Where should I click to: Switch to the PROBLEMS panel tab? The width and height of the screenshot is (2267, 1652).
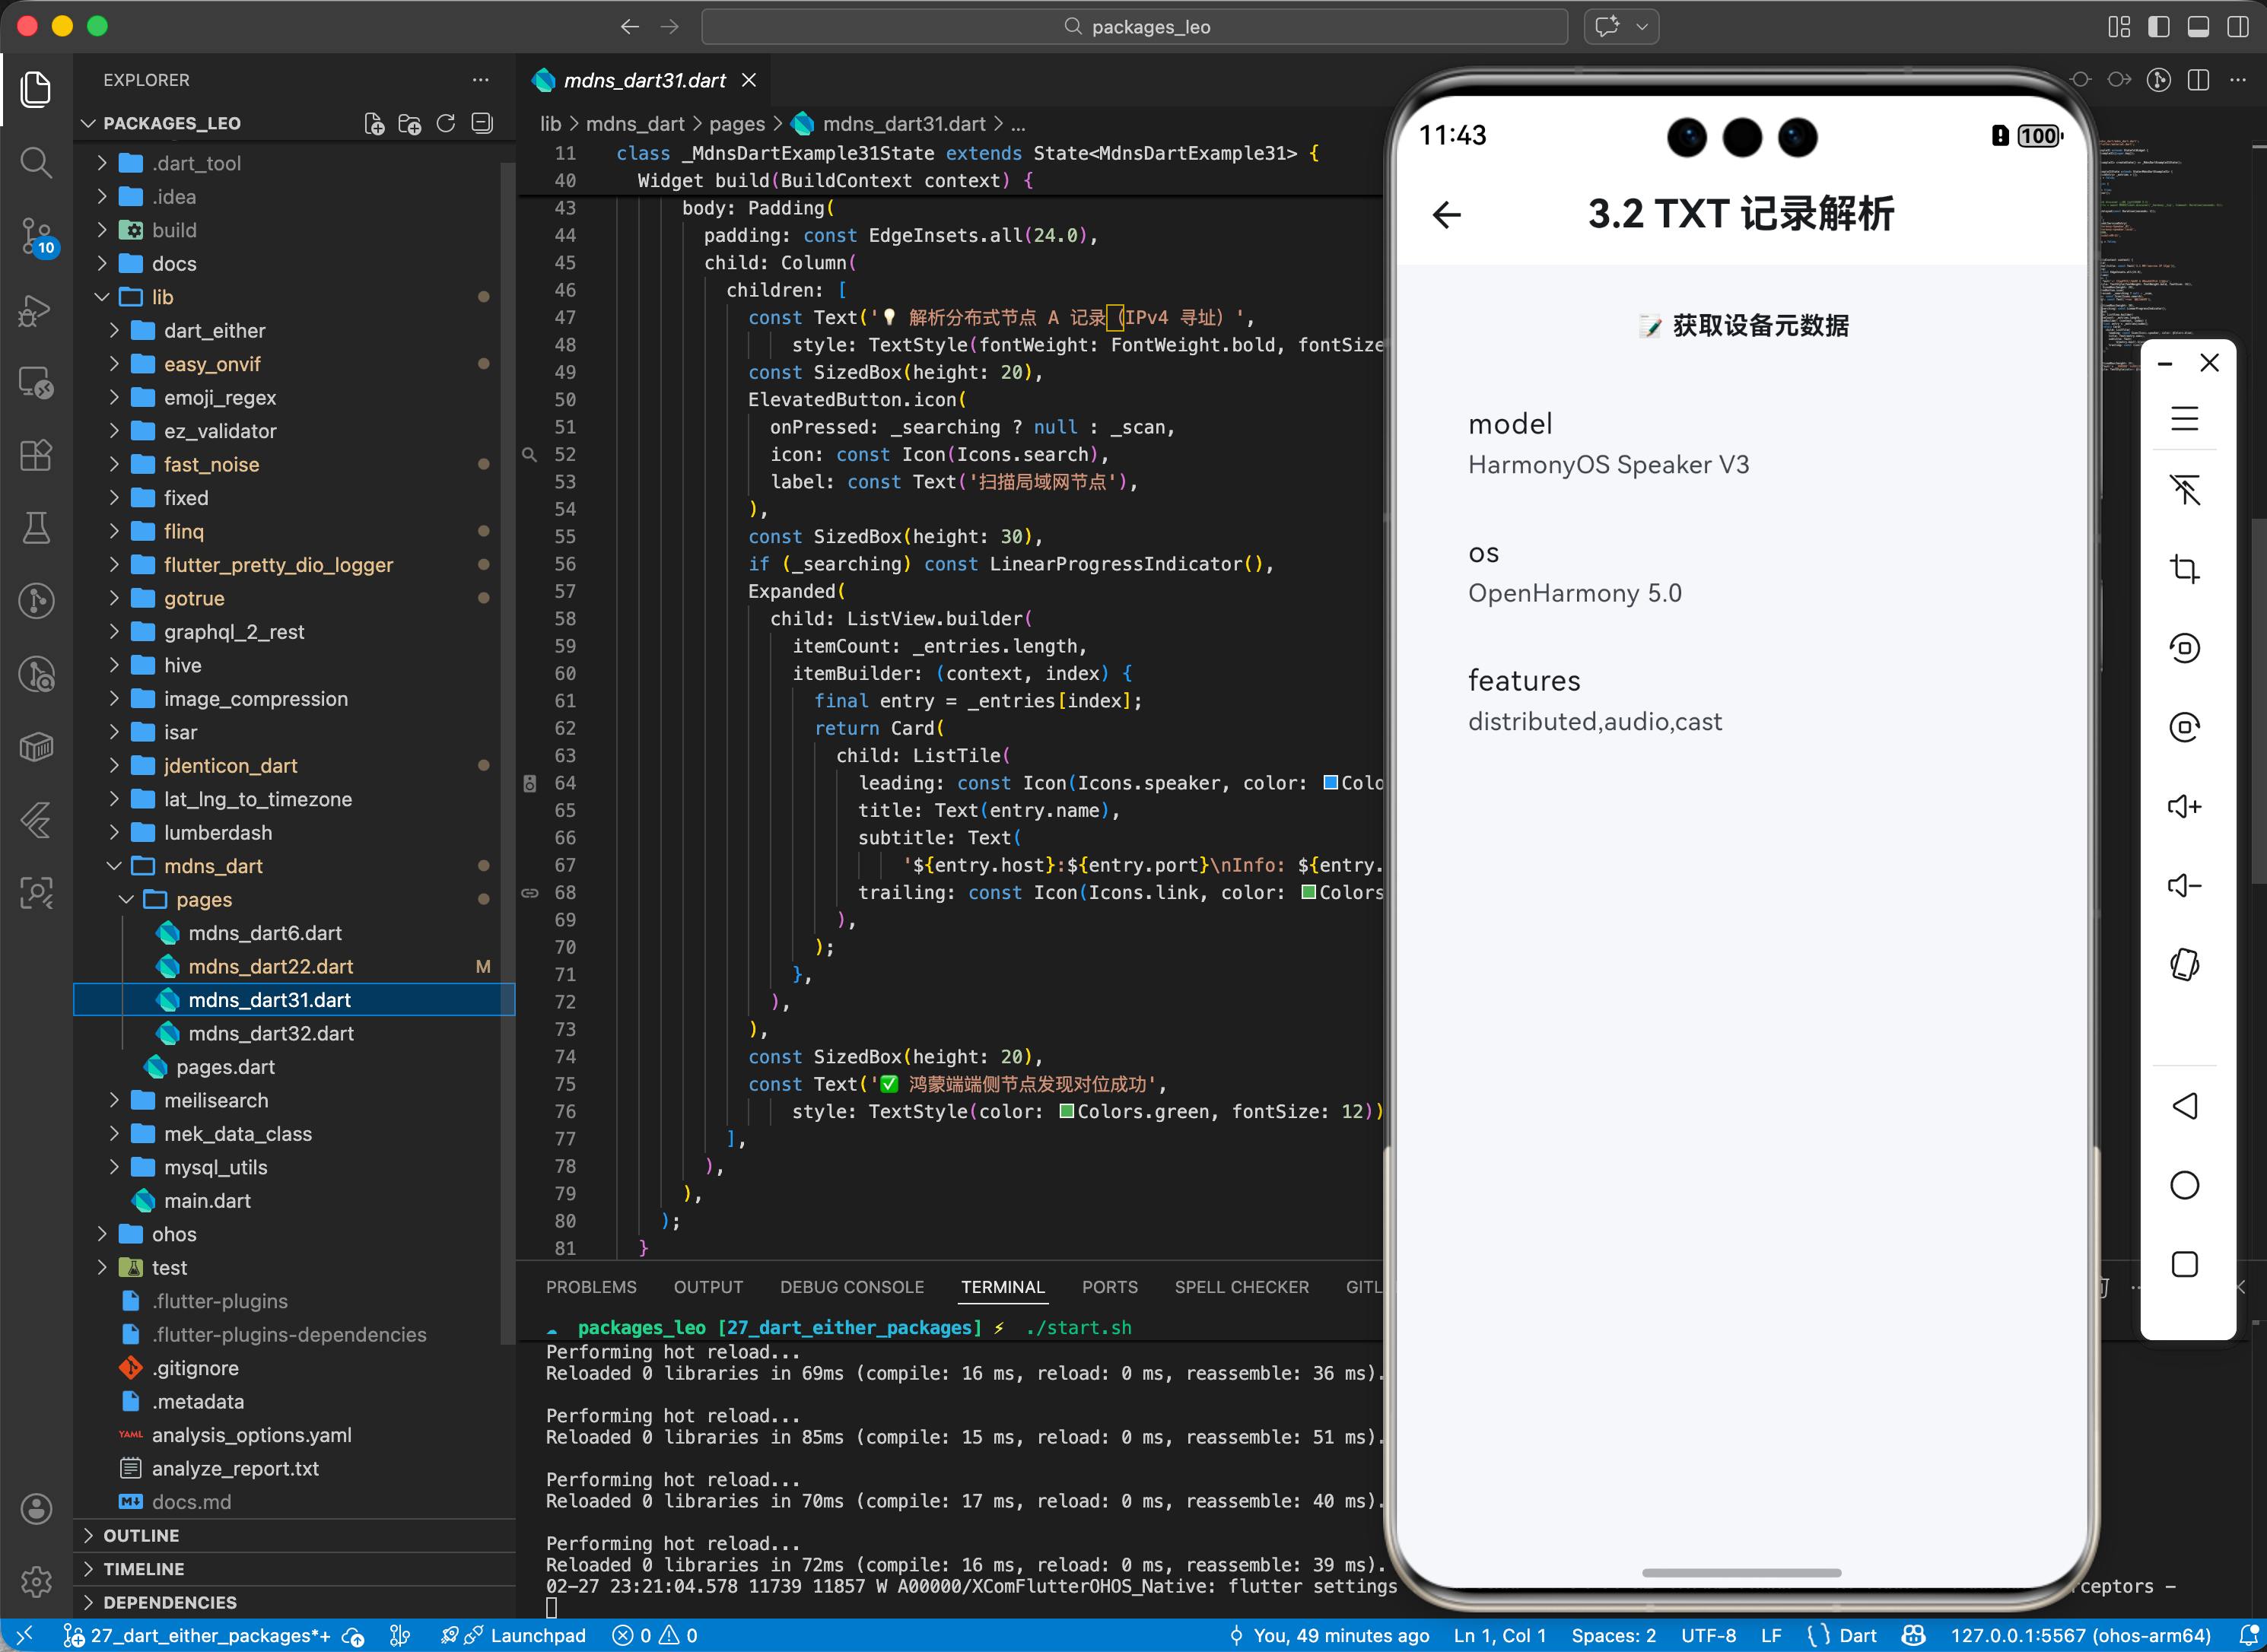[x=590, y=1287]
